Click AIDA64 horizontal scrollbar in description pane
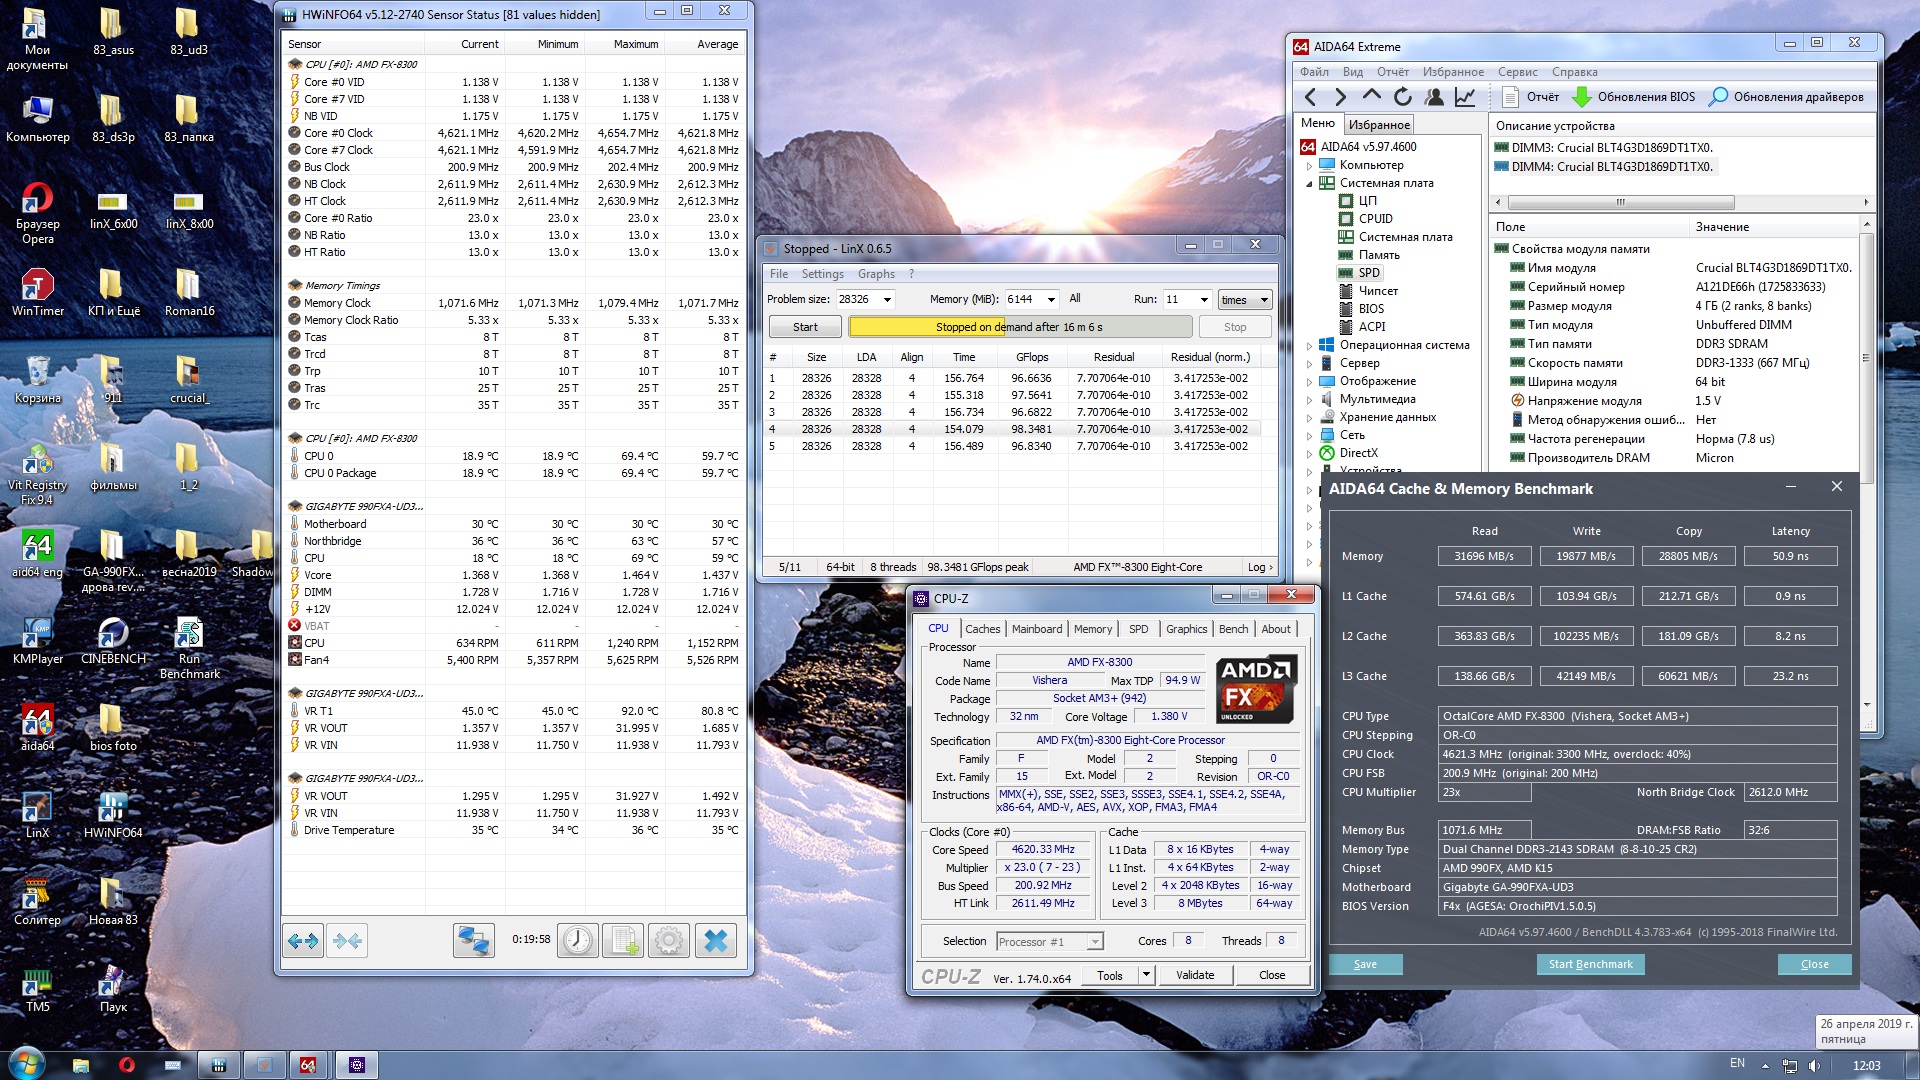Image resolution: width=1920 pixels, height=1080 pixels. 1620,202
